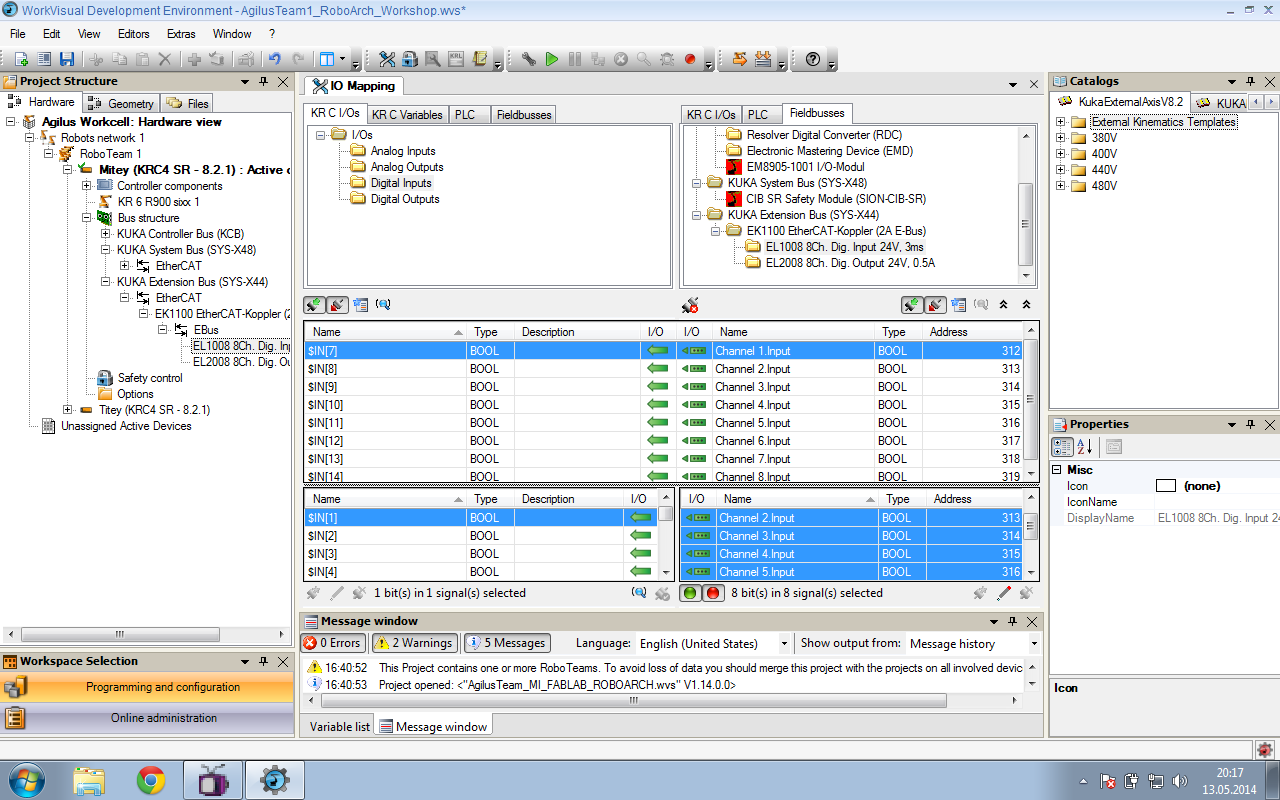1280x800 pixels.
Task: Expand External Kinematics Templates catalog folder
Action: (1061, 122)
